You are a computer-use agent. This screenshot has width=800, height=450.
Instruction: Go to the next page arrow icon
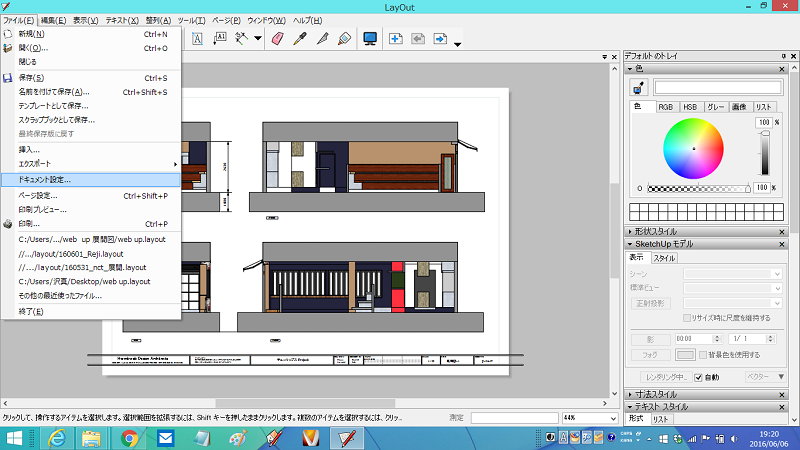[x=440, y=39]
